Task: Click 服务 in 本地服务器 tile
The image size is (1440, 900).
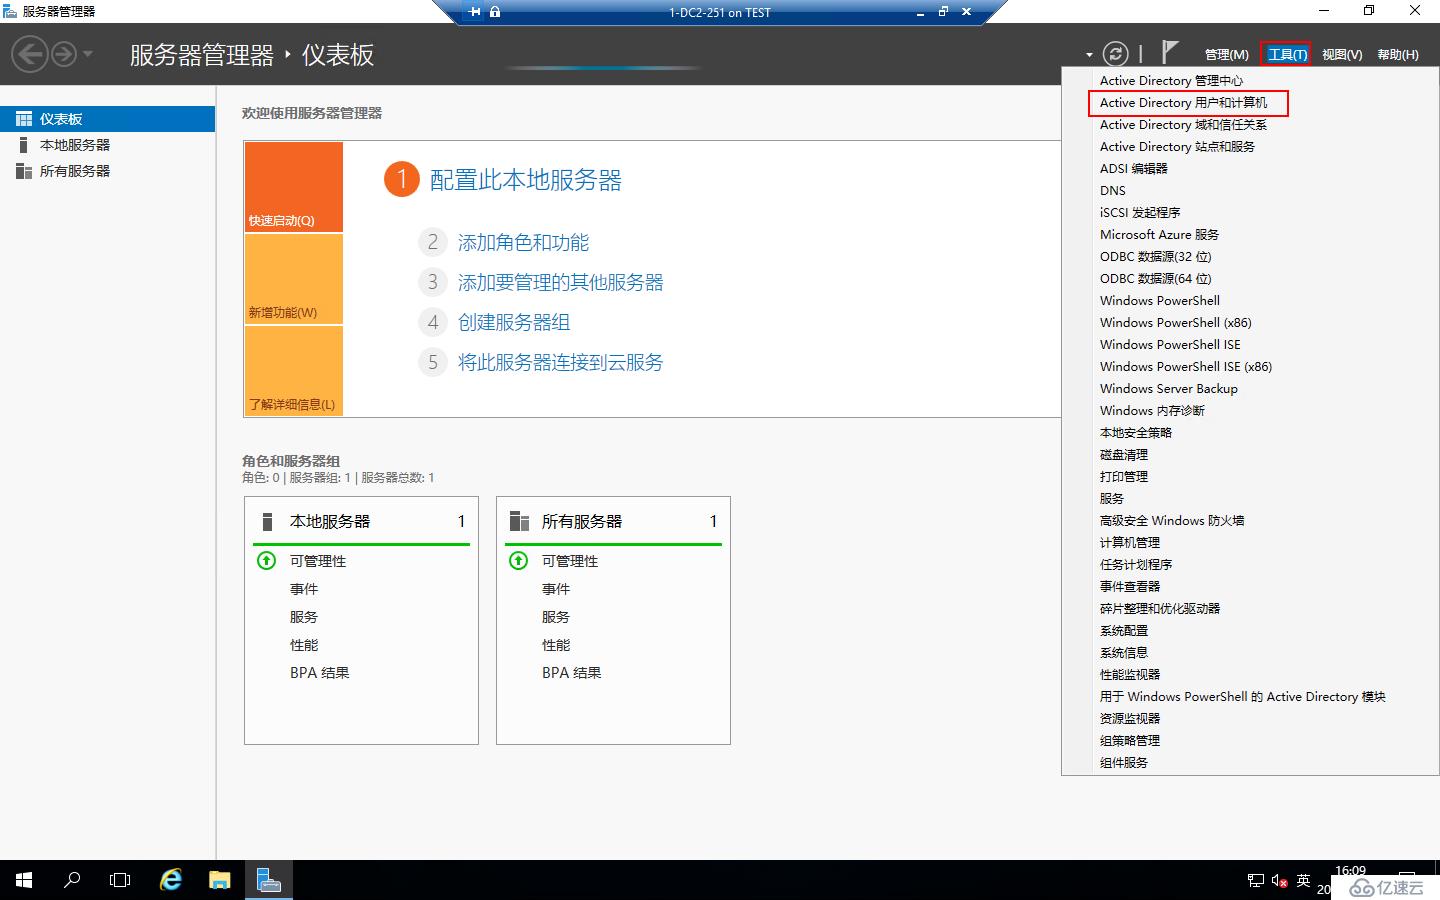Action: [304, 617]
